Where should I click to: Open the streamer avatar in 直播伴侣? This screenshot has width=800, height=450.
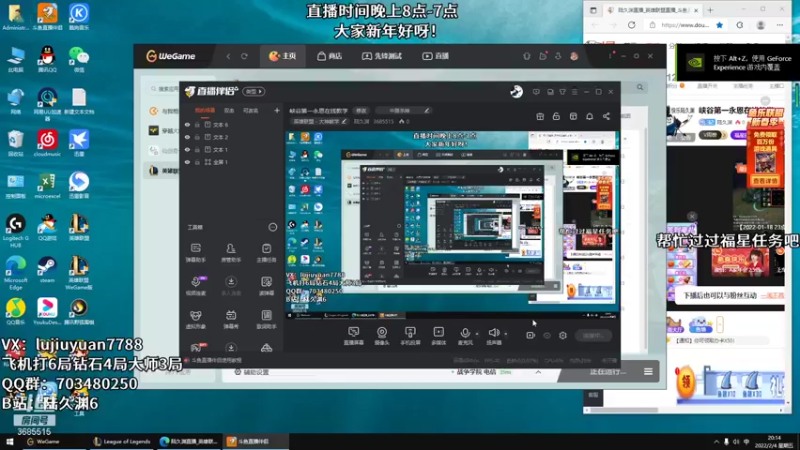(x=516, y=91)
